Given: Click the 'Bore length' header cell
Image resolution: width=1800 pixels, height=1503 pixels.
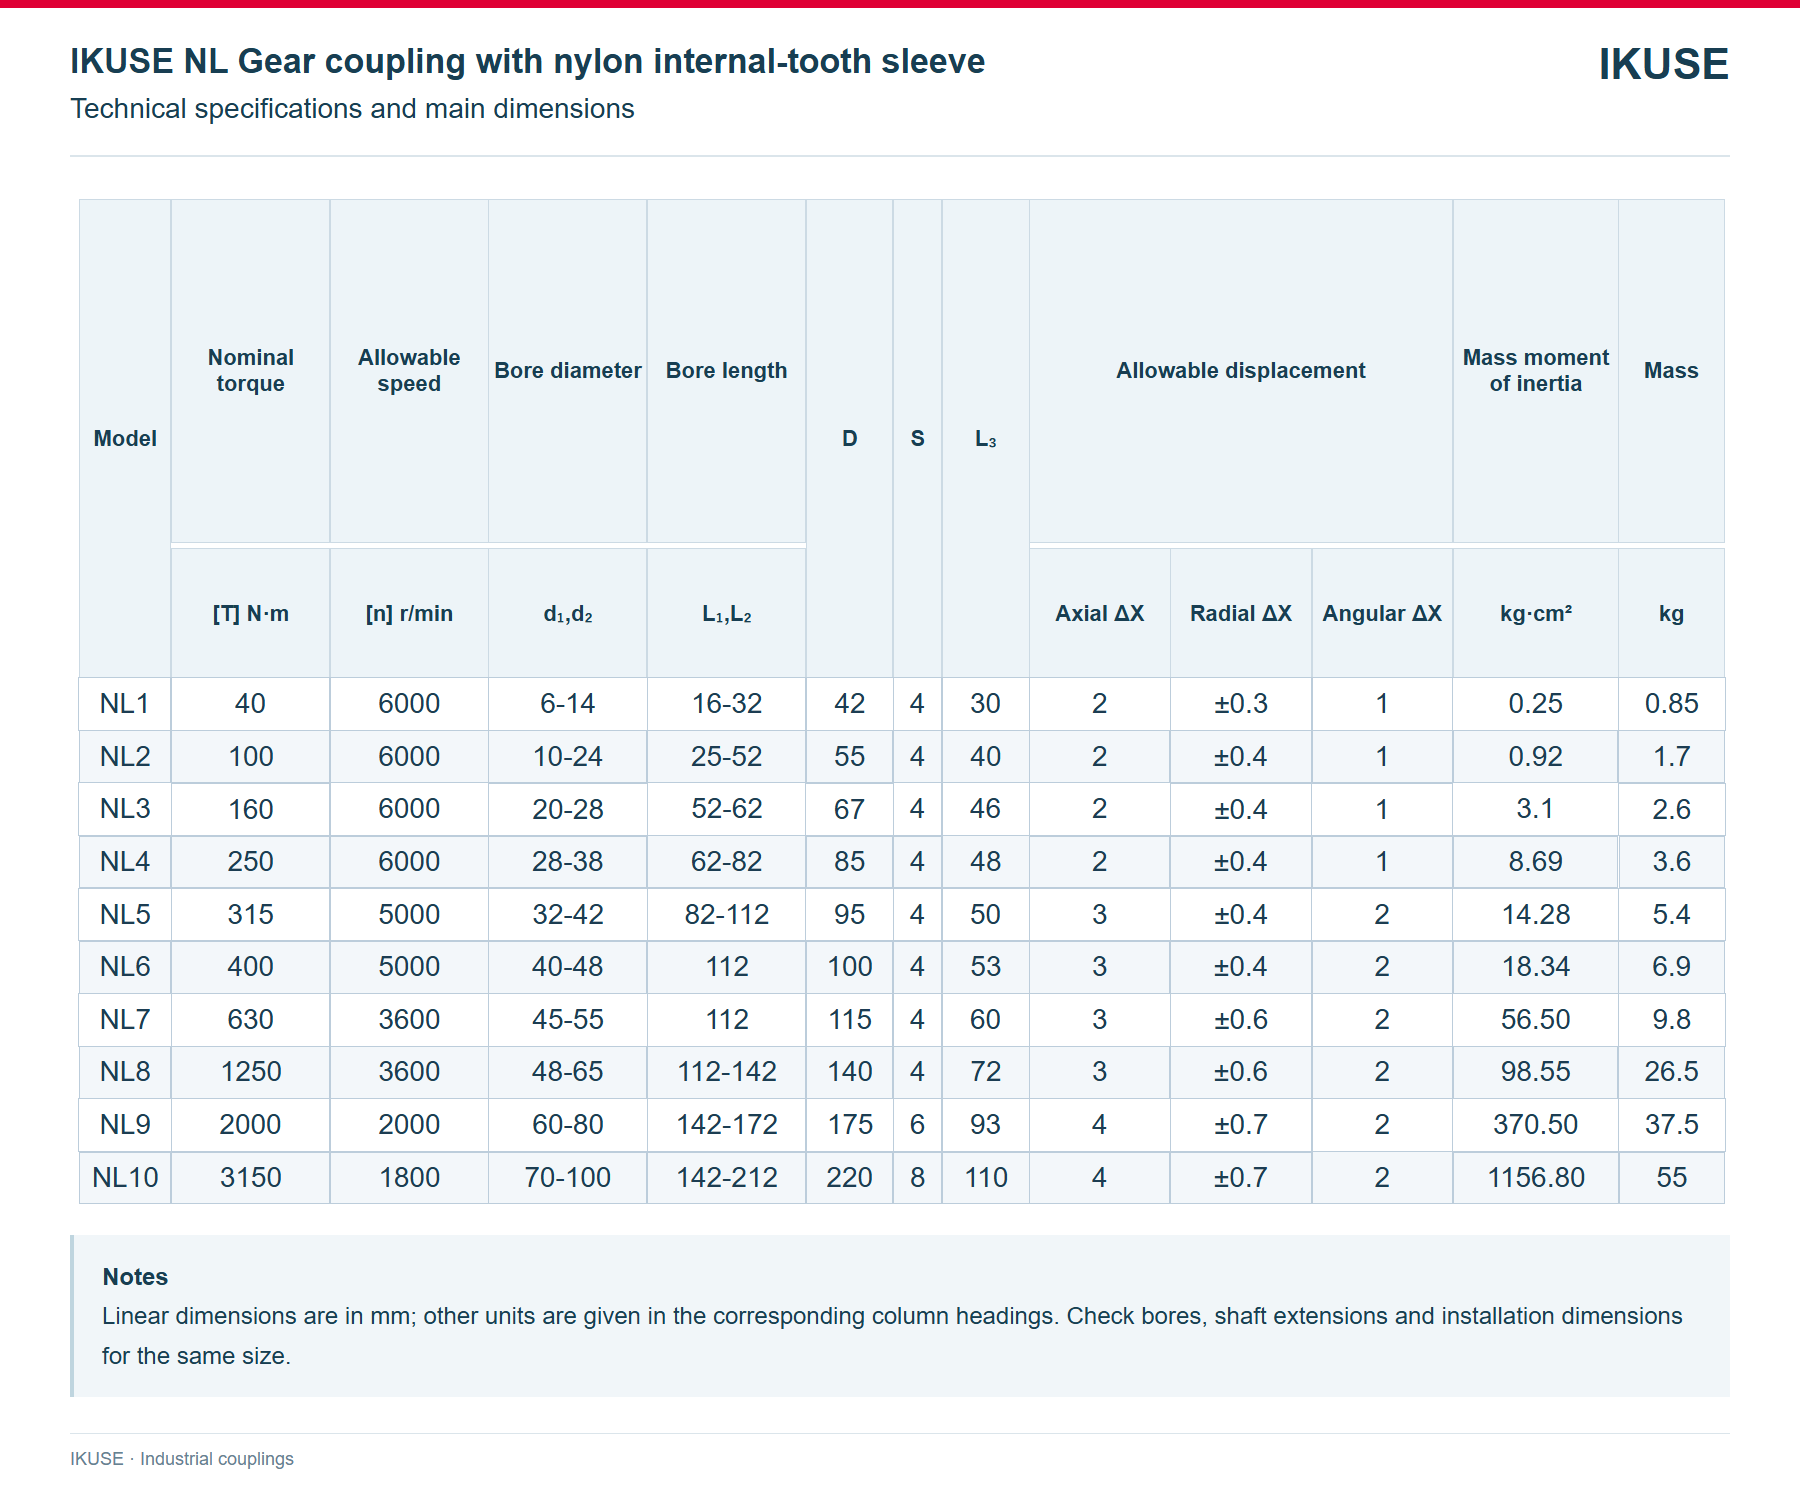Looking at the screenshot, I should [726, 370].
